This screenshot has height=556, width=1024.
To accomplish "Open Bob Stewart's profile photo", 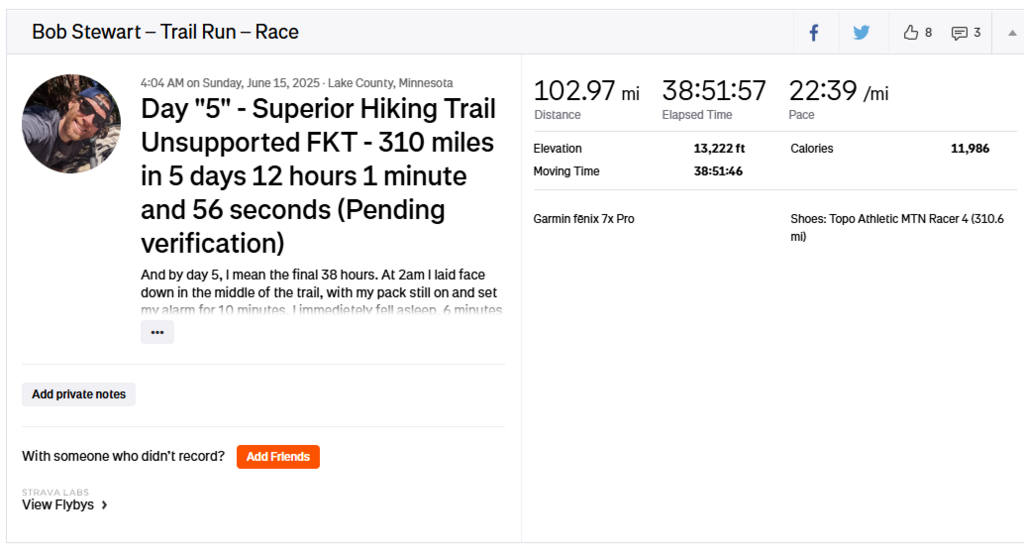I will [71, 124].
